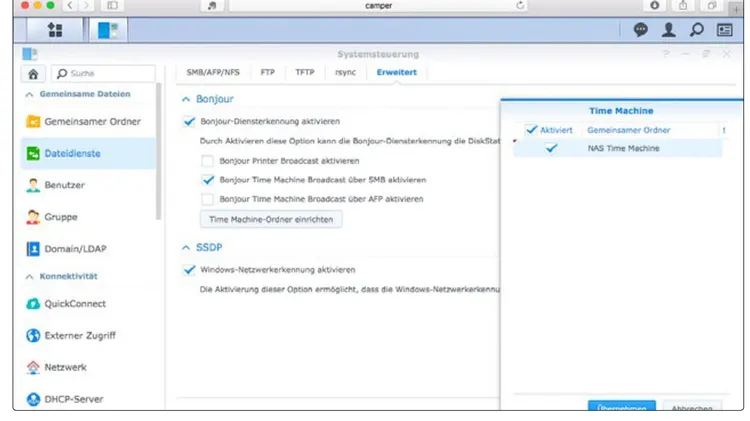Click the Benutzer person icon

(33, 185)
